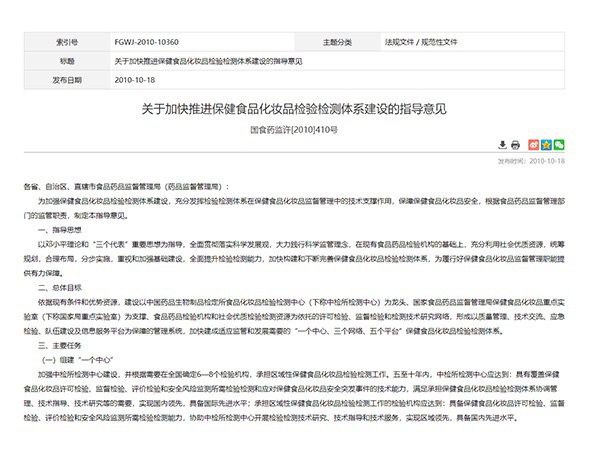The image size is (600, 450).
Task: Share the article via WeChat icon
Action: (560, 145)
